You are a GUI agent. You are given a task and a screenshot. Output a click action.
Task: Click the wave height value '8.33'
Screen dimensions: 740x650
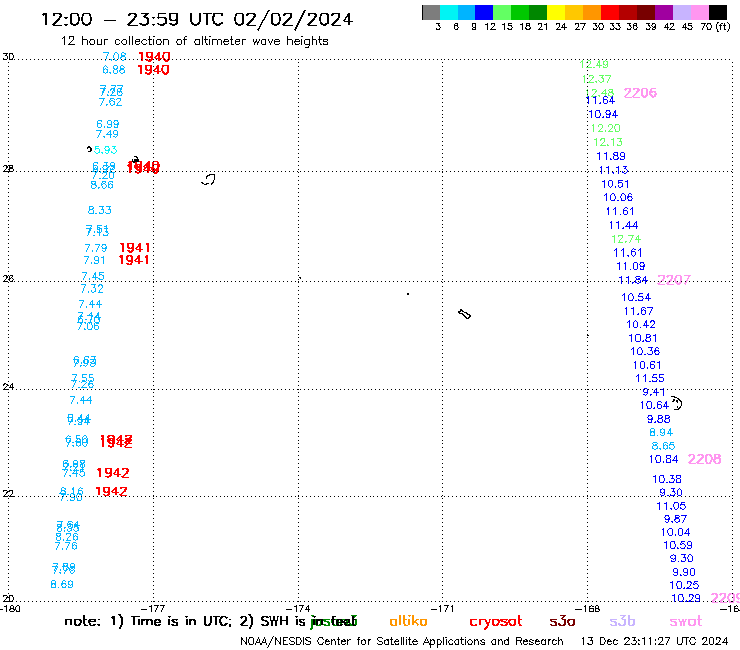(100, 210)
